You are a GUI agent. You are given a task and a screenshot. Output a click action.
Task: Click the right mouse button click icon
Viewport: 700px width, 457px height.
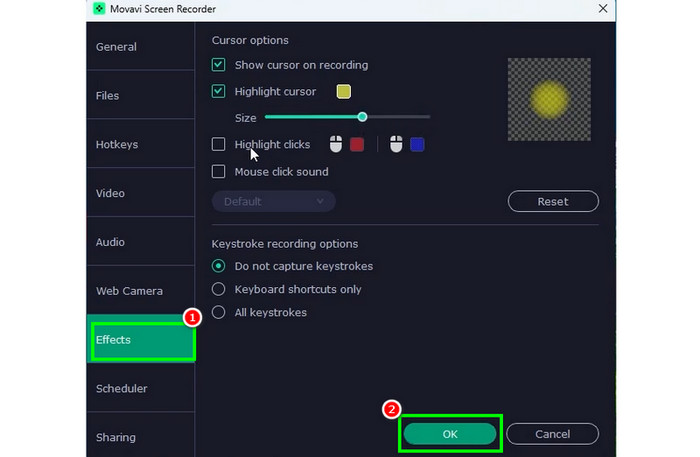coord(396,144)
